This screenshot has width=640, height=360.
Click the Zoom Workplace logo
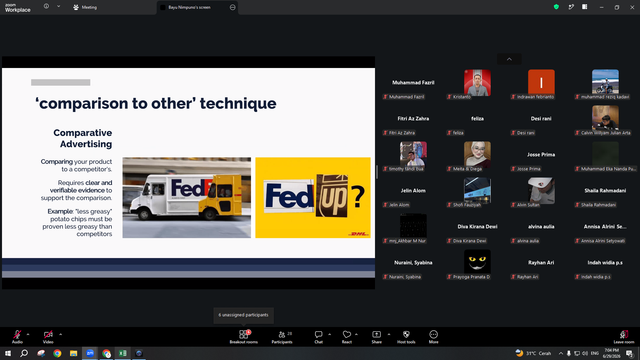18,7
